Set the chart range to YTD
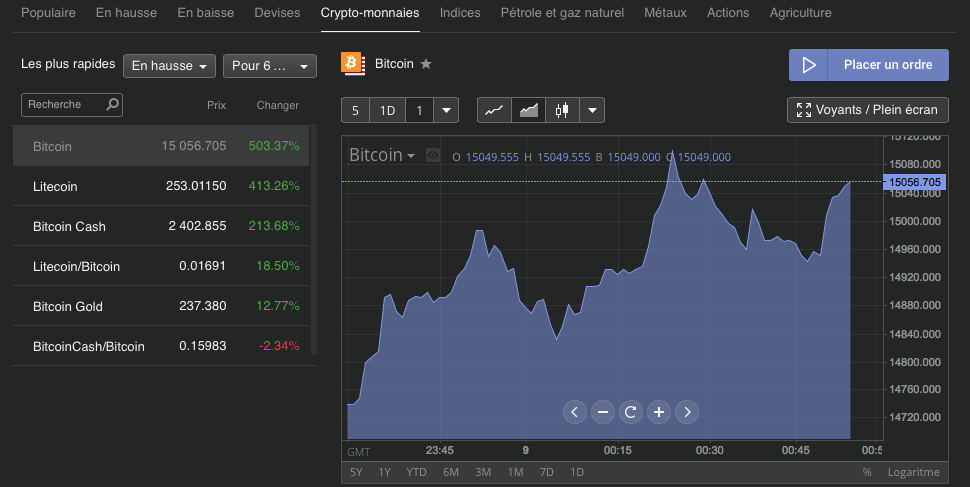The height and width of the screenshot is (487, 970). coord(416,472)
